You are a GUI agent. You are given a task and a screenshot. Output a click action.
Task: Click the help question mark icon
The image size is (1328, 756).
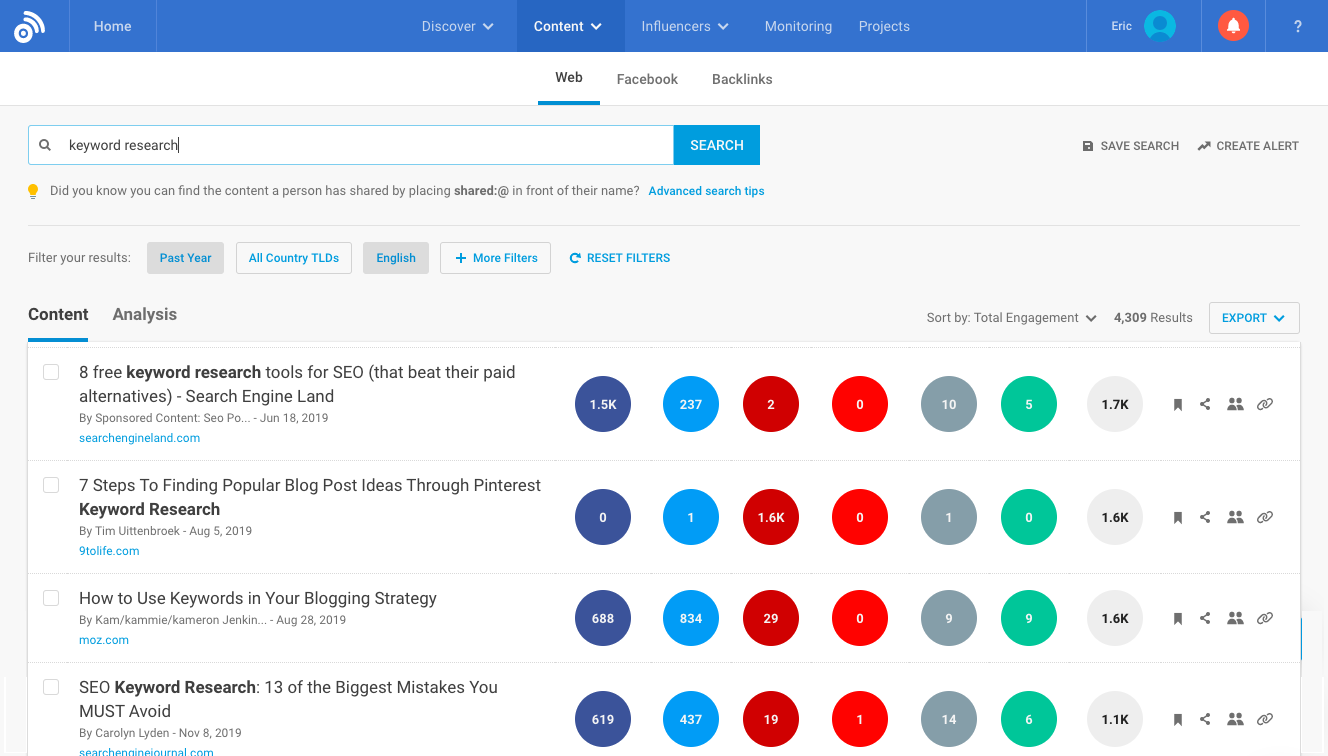tap(1298, 27)
